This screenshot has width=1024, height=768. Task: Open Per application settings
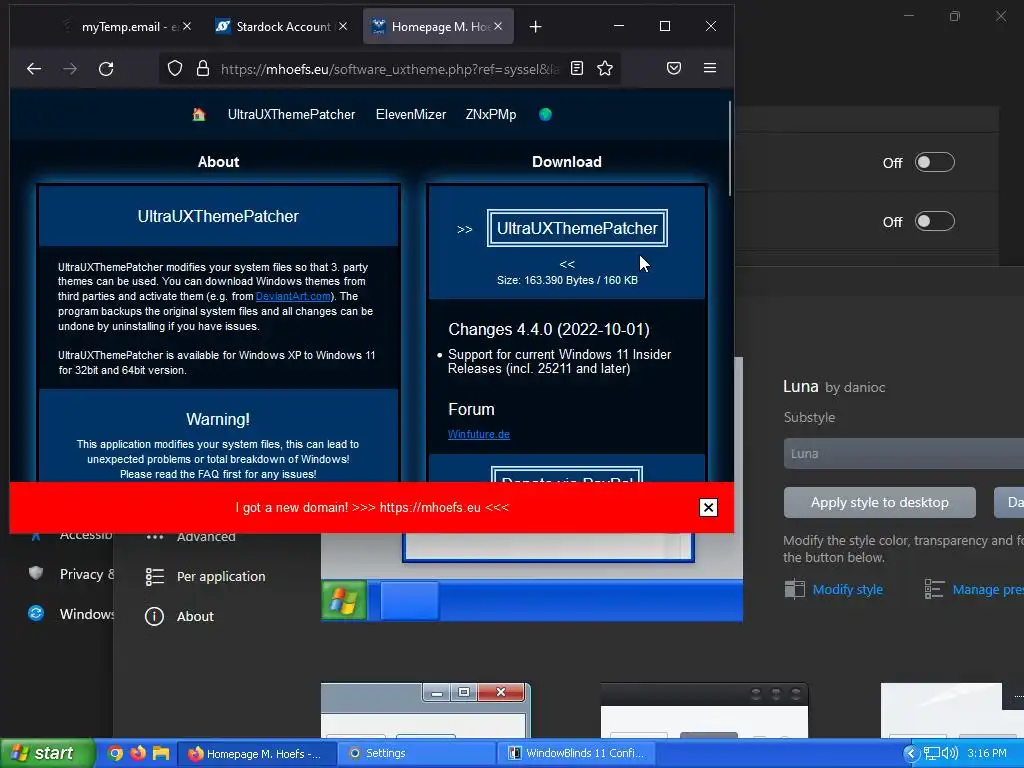[221, 577]
